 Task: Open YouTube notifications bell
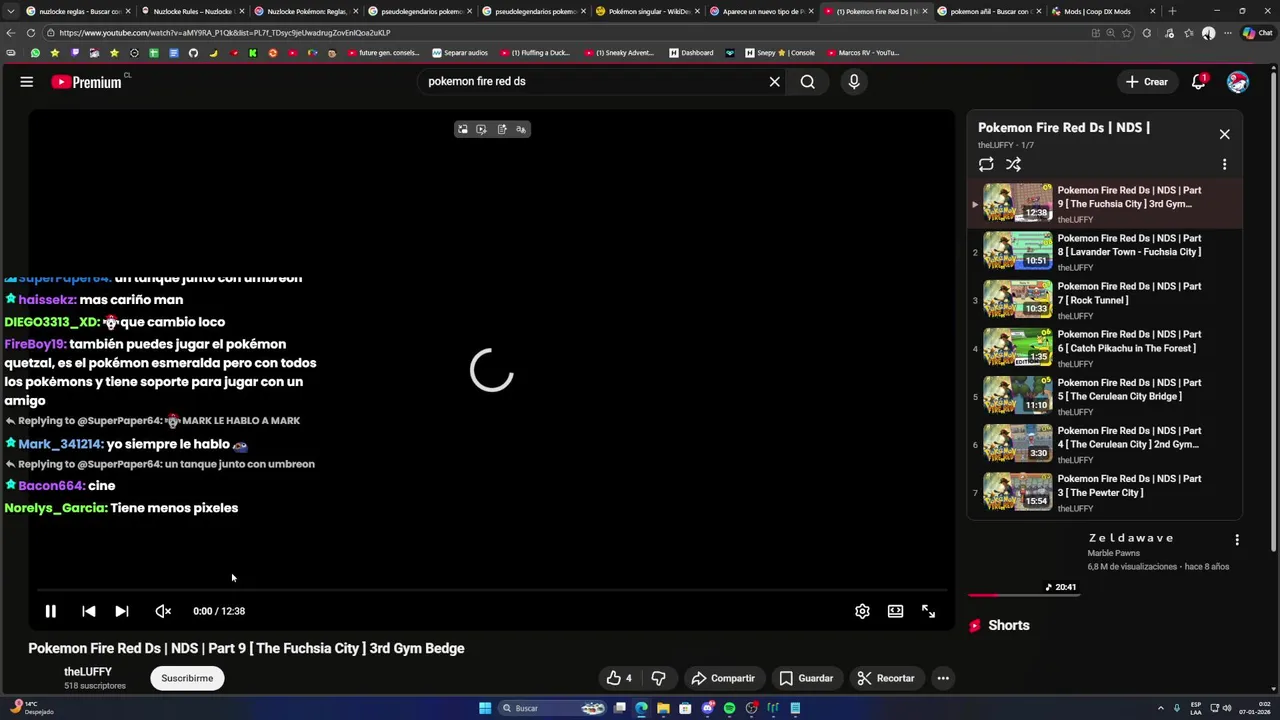click(x=1198, y=82)
